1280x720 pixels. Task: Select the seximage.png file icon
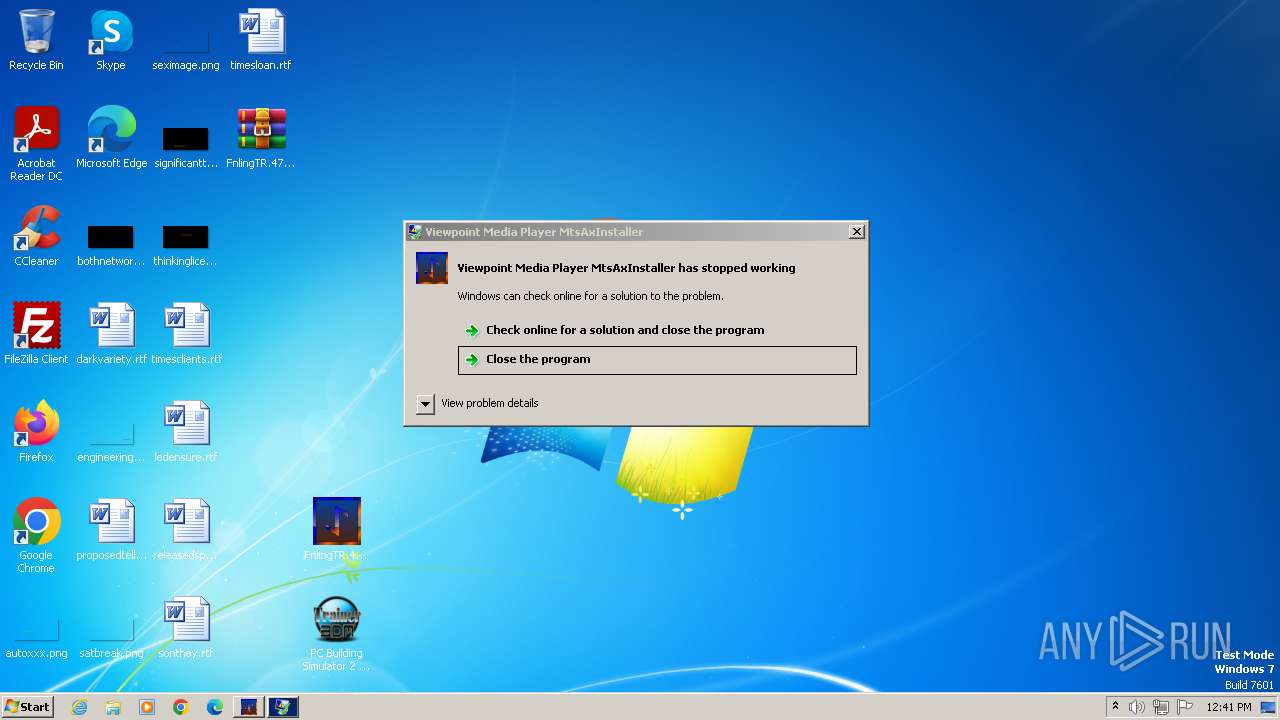pyautogui.click(x=186, y=40)
